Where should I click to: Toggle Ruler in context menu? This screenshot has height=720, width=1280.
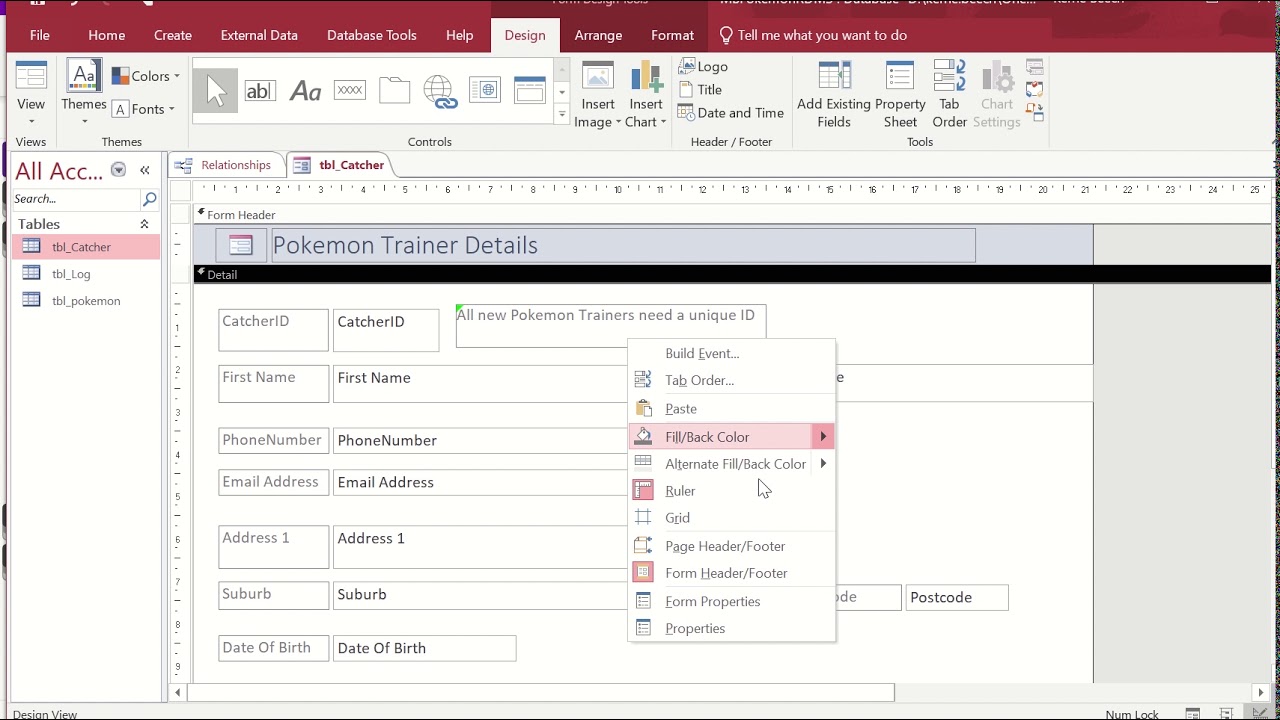731,491
